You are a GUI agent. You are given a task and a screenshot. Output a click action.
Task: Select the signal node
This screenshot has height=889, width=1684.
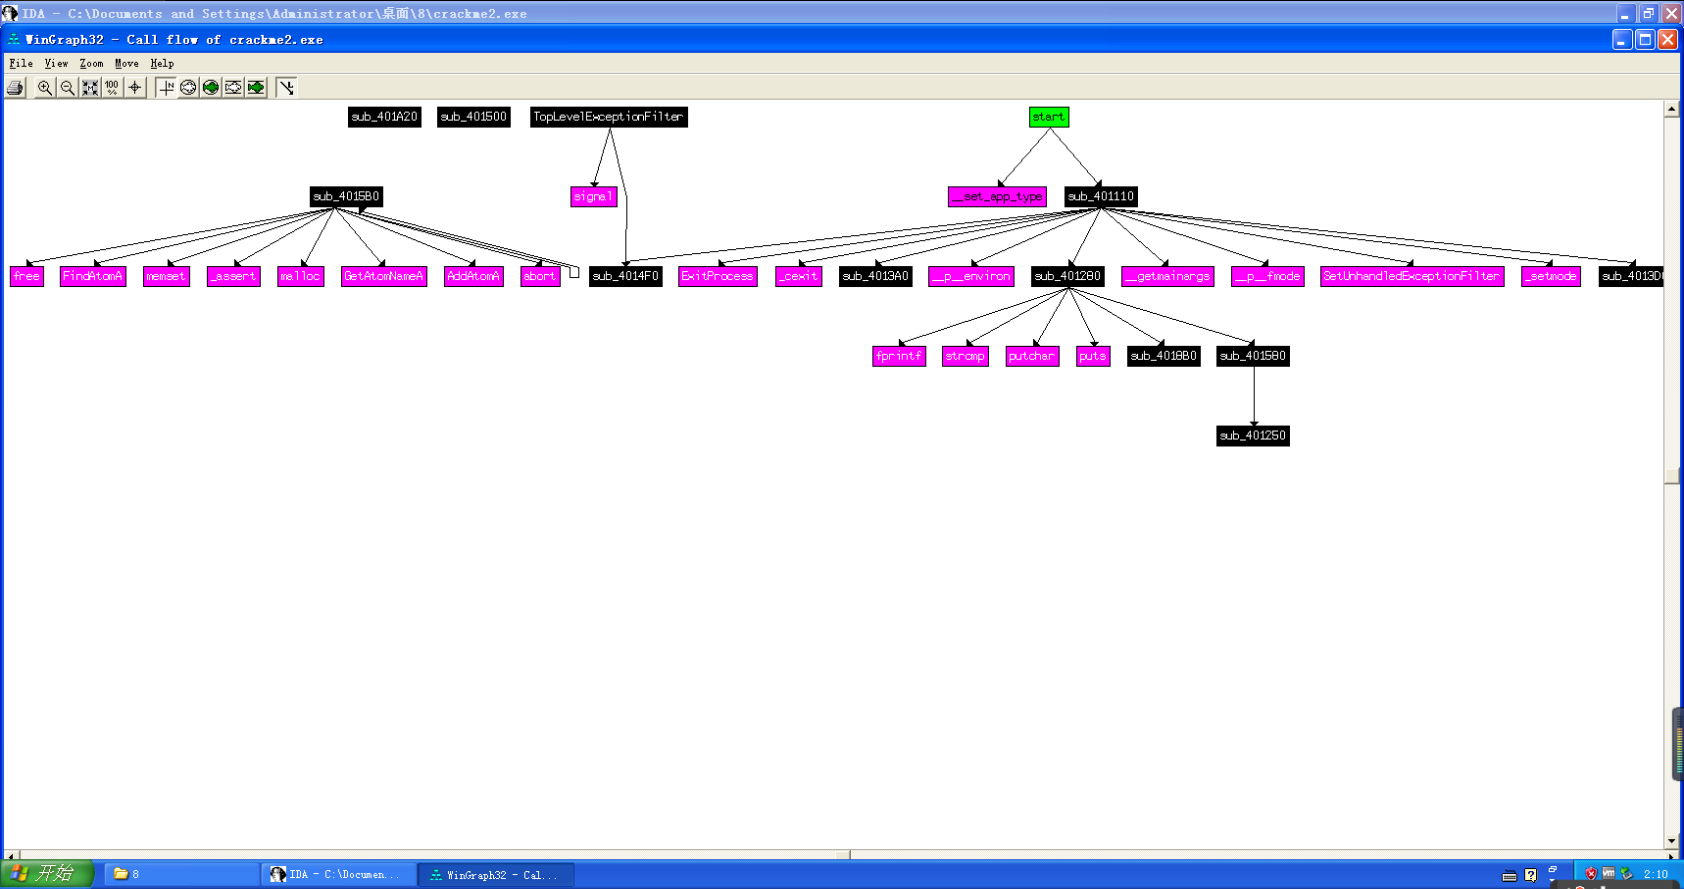pos(594,197)
